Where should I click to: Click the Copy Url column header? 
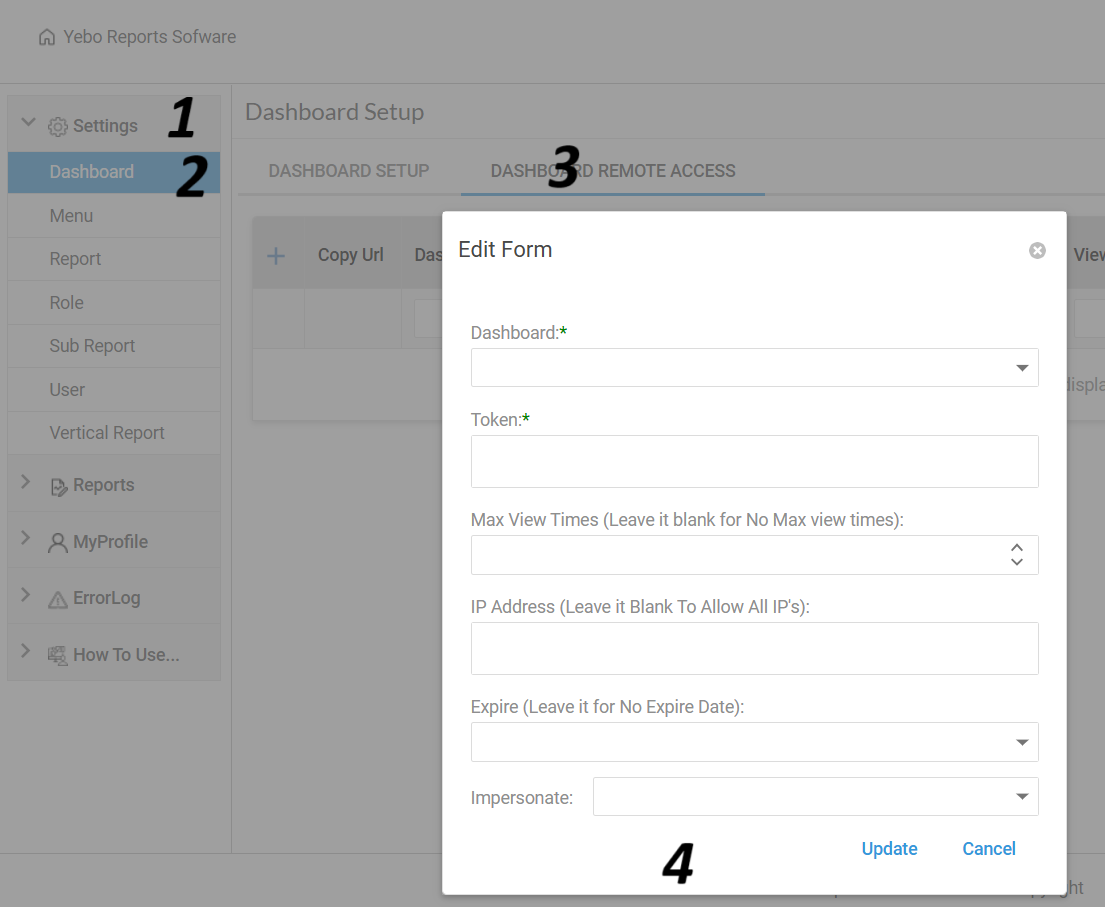pos(351,255)
